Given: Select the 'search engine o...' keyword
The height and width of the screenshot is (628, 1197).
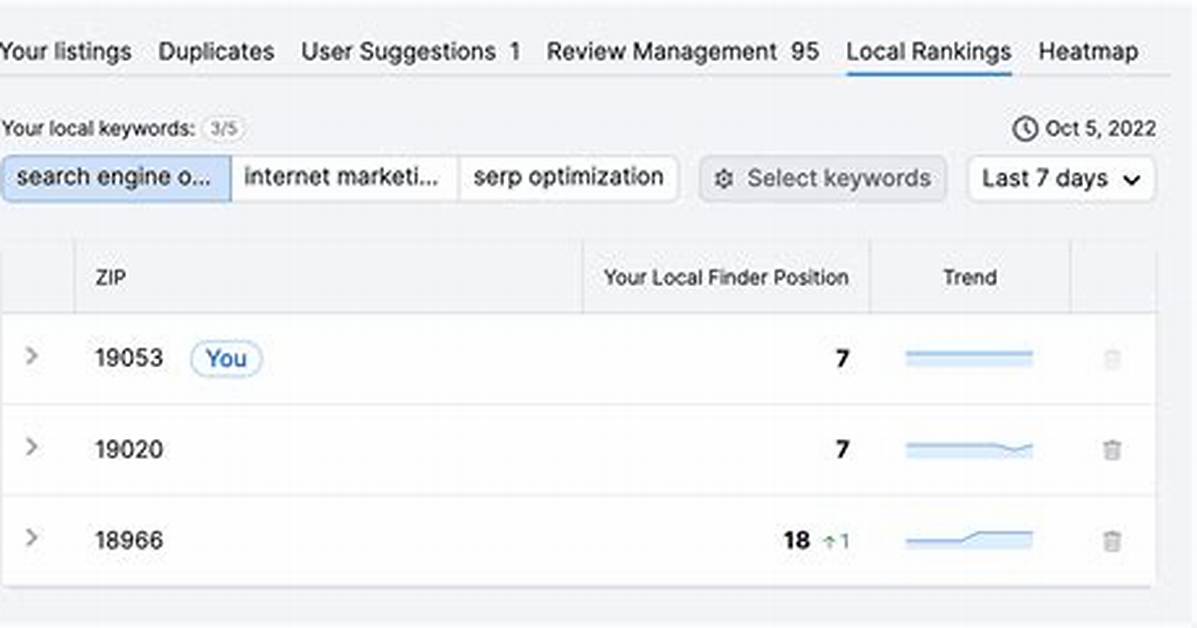Looking at the screenshot, I should coord(116,178).
